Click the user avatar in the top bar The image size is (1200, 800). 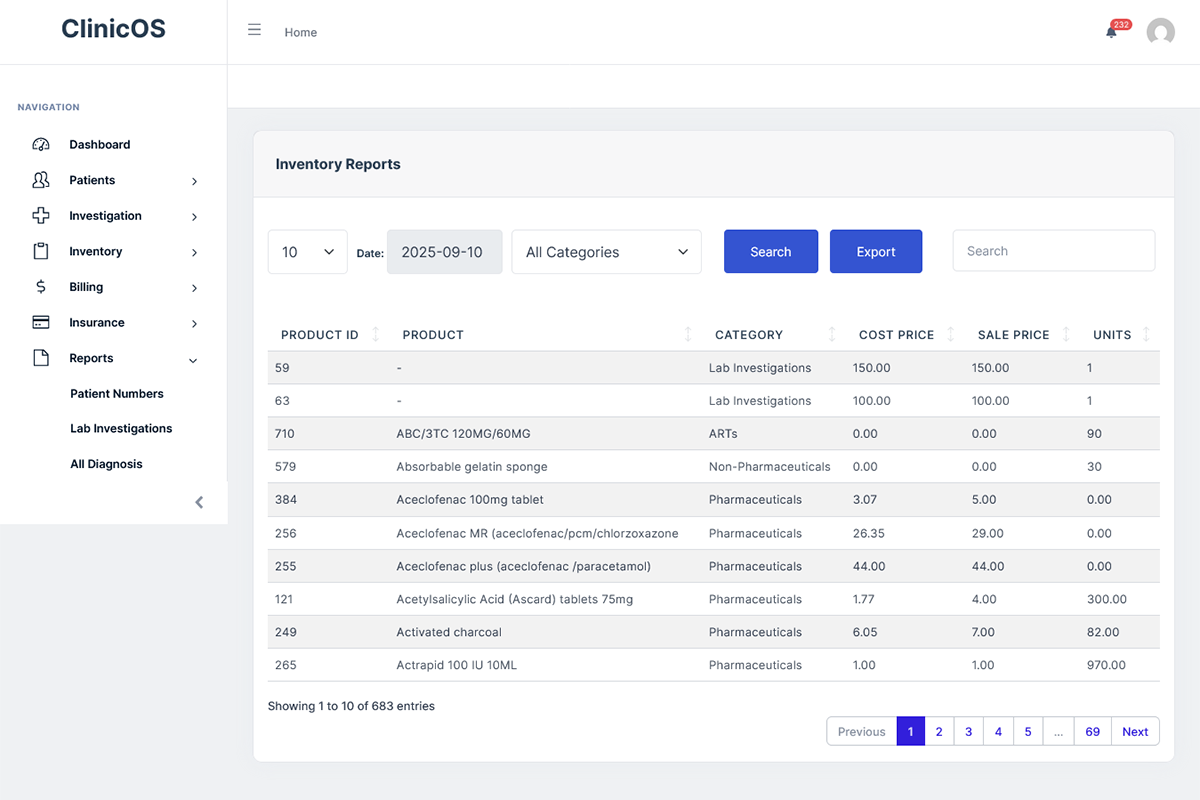point(1160,31)
